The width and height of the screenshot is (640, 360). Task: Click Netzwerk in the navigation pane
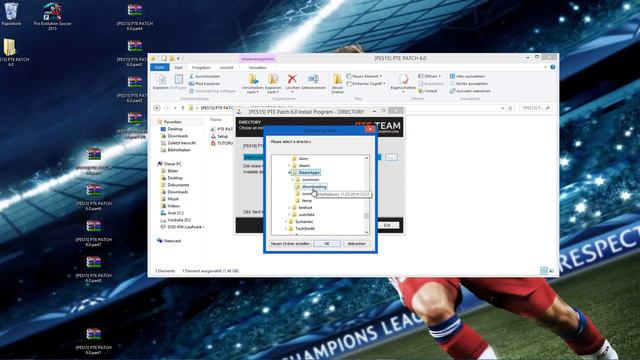pos(169,241)
